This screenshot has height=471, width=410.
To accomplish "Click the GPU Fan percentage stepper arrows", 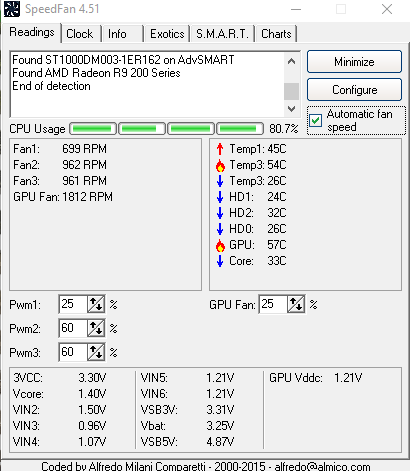I will 296,304.
